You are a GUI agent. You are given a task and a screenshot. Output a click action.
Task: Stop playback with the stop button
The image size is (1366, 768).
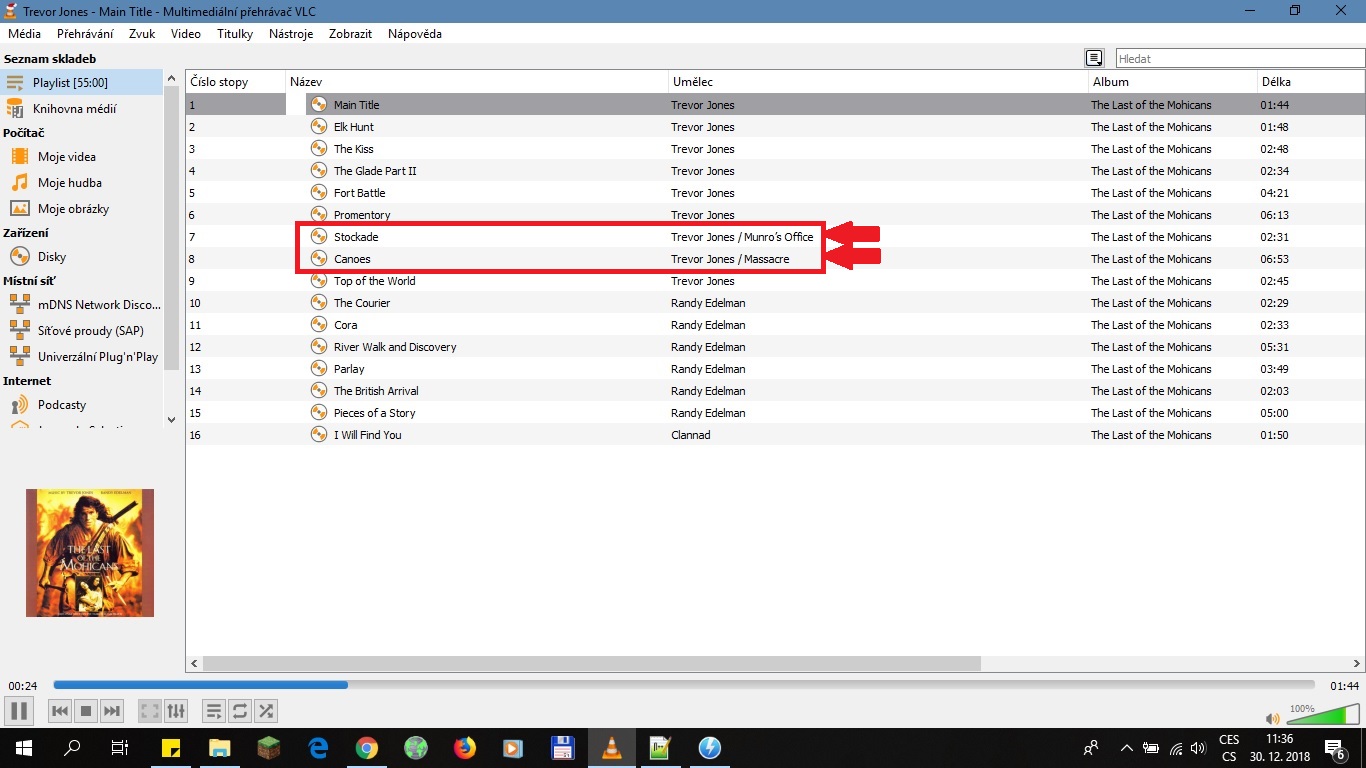[x=86, y=711]
